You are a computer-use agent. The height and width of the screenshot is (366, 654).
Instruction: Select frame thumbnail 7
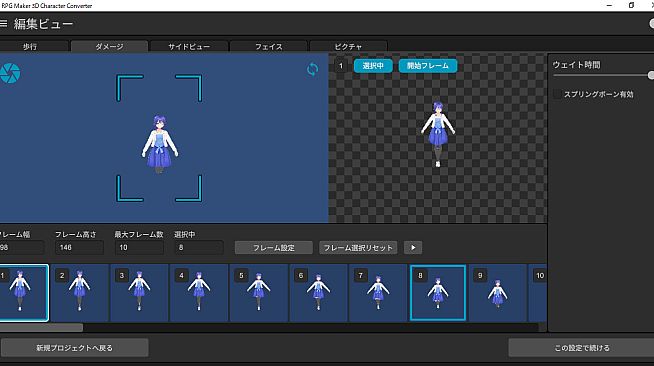pos(378,293)
